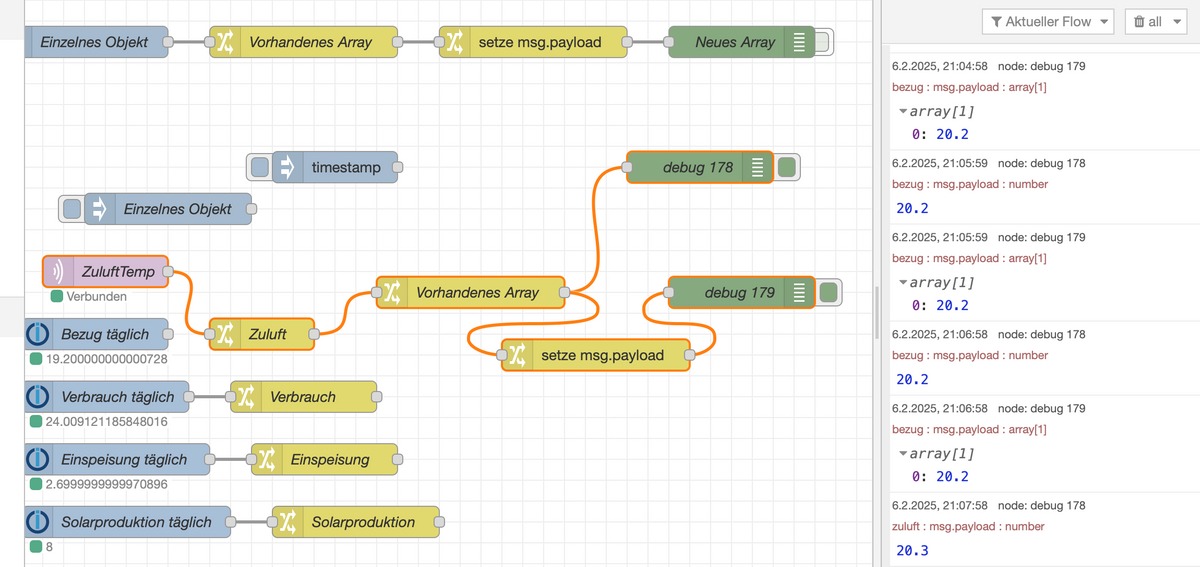Select the Bezug täglich node label
Image resolution: width=1200 pixels, height=567 pixels.
pyautogui.click(x=105, y=334)
